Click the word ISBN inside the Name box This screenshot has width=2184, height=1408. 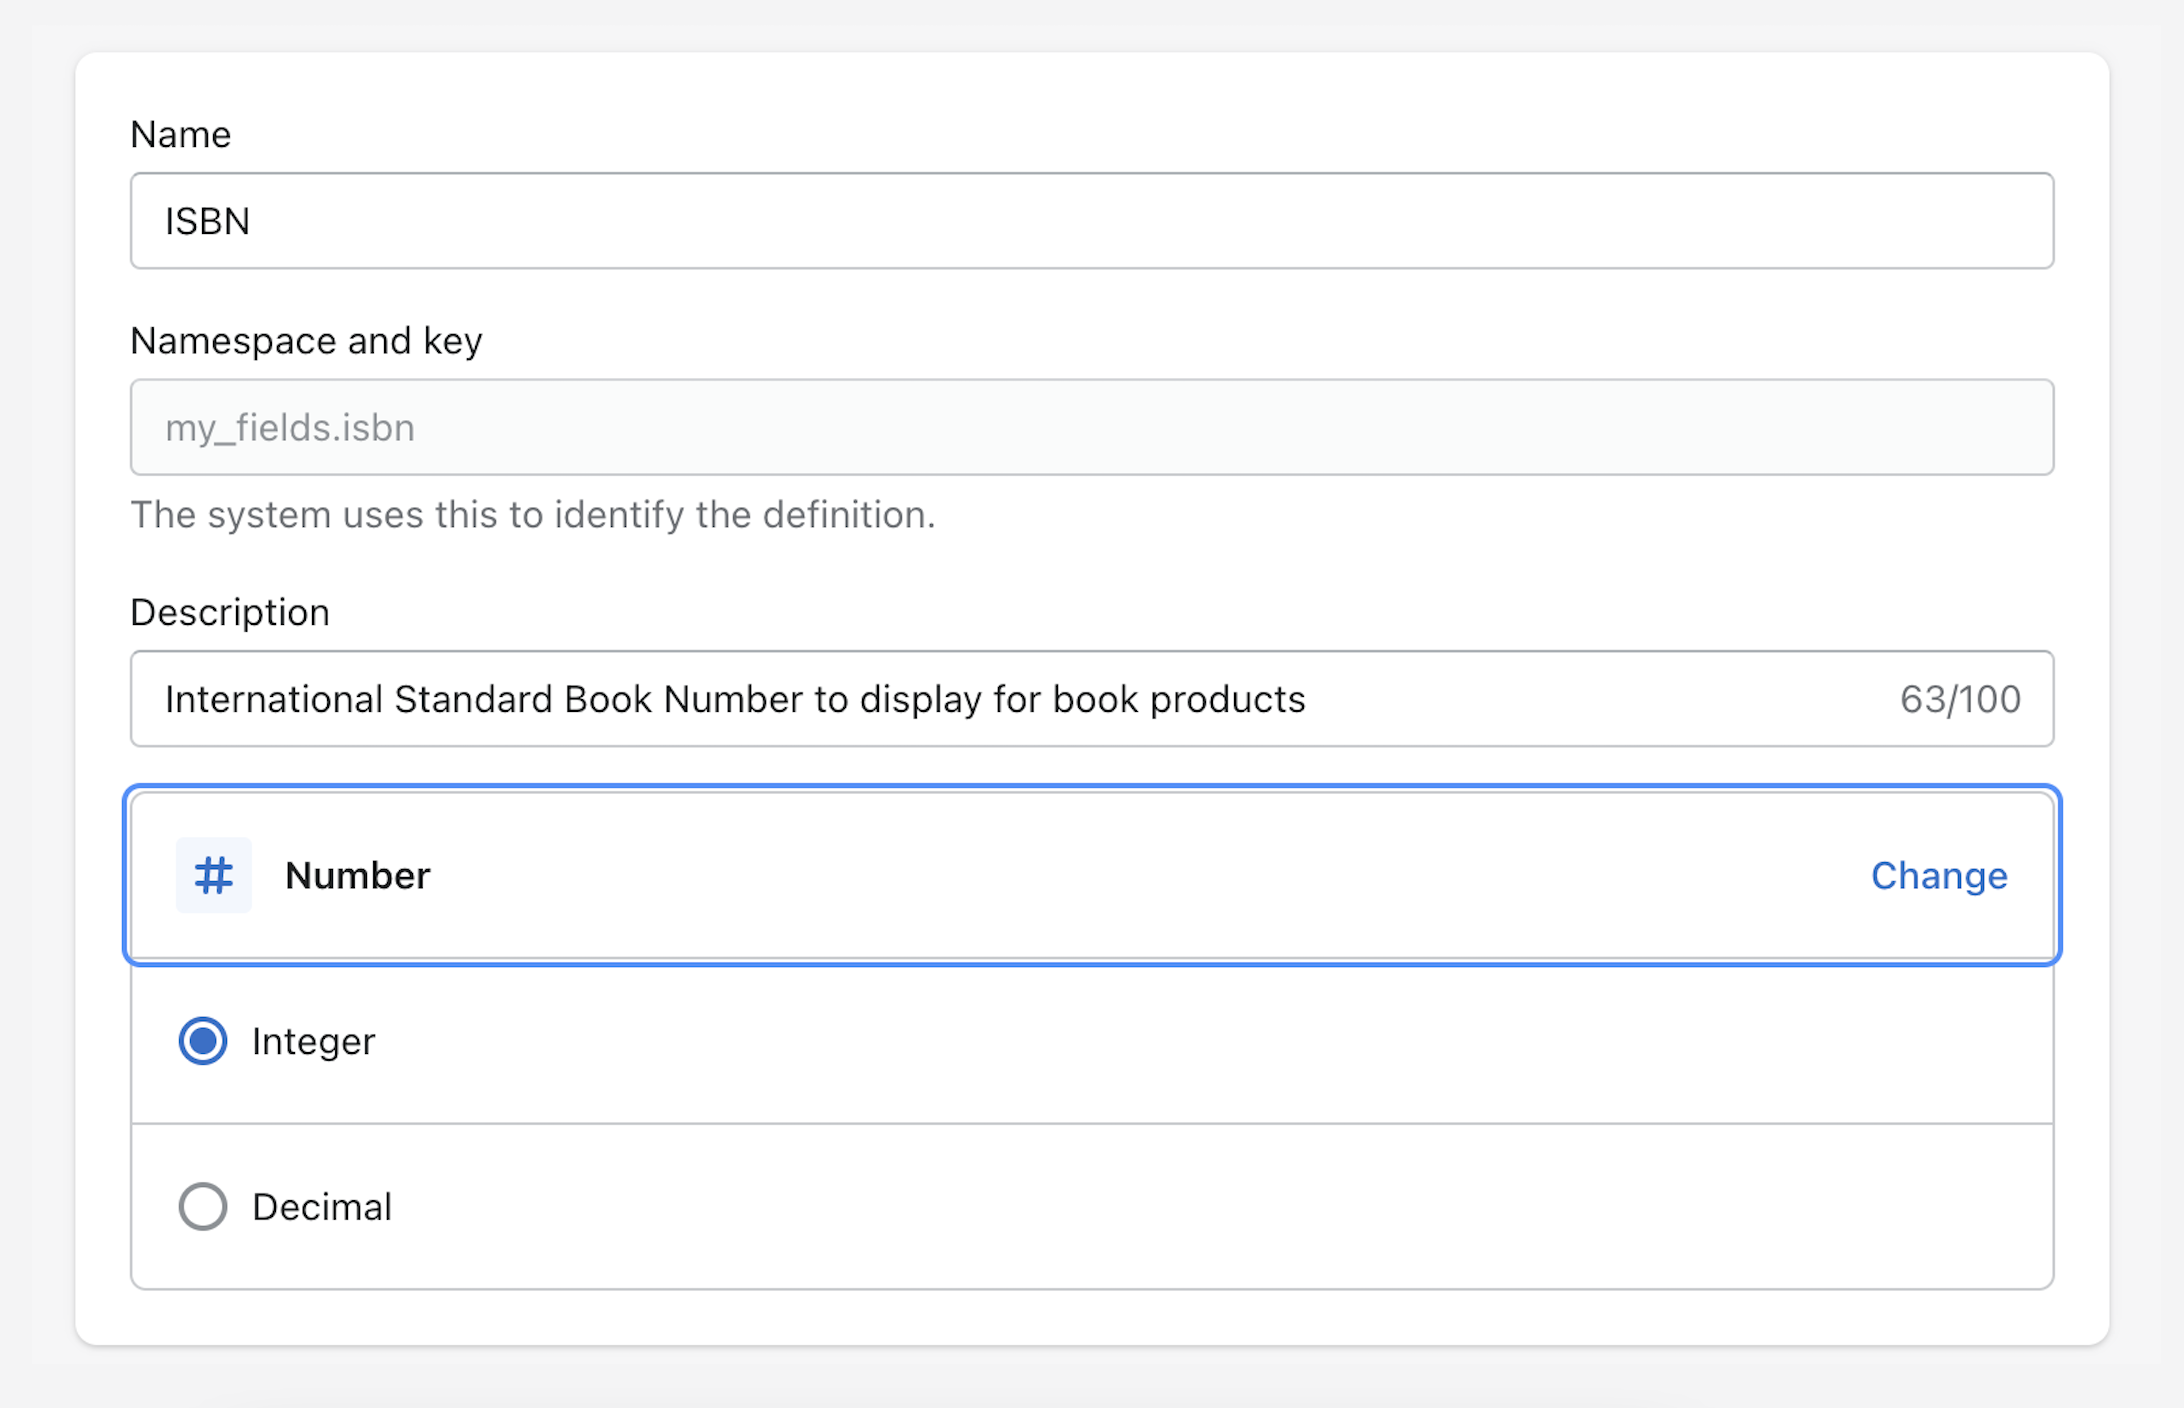pos(207,221)
